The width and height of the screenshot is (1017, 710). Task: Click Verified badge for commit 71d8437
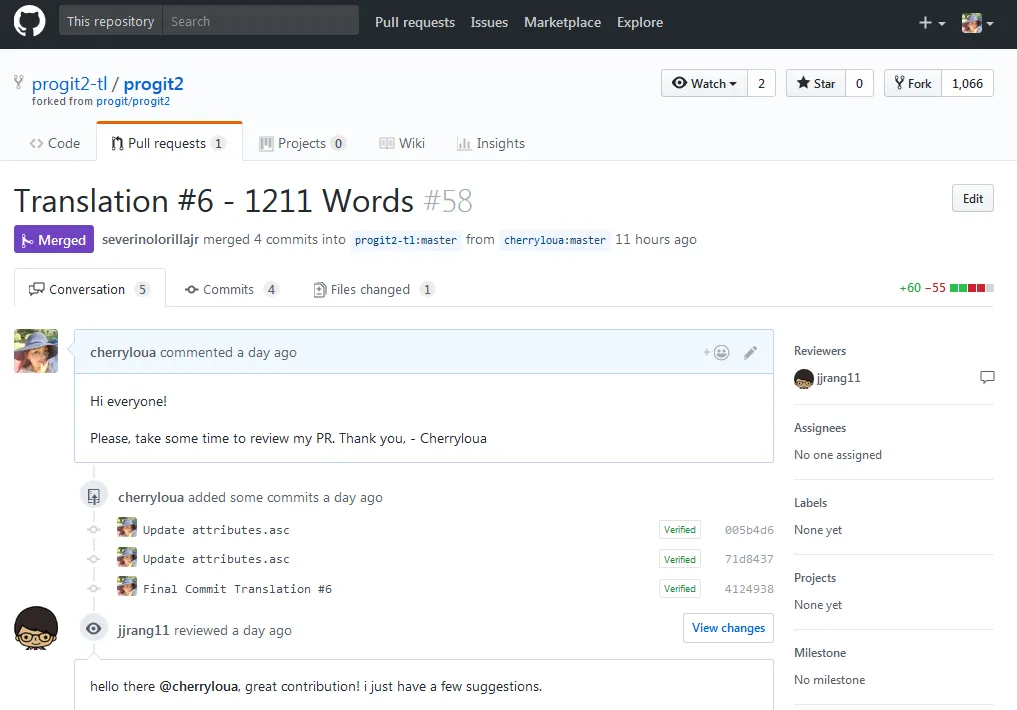tap(680, 559)
